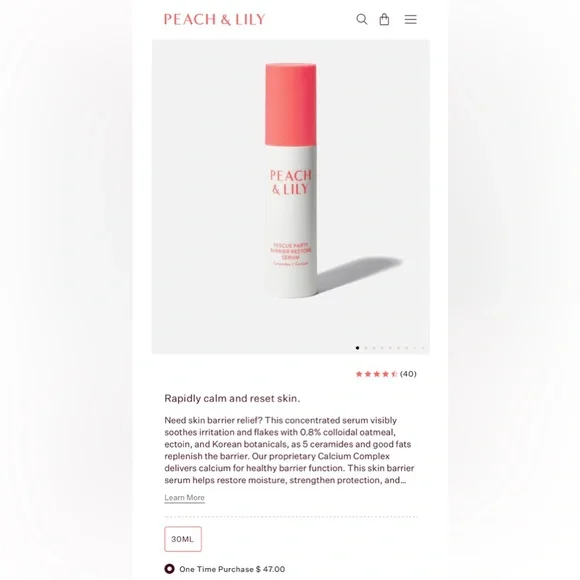Viewport: 580px width, 580px height.
Task: Click the first red rating star
Action: (x=359, y=374)
